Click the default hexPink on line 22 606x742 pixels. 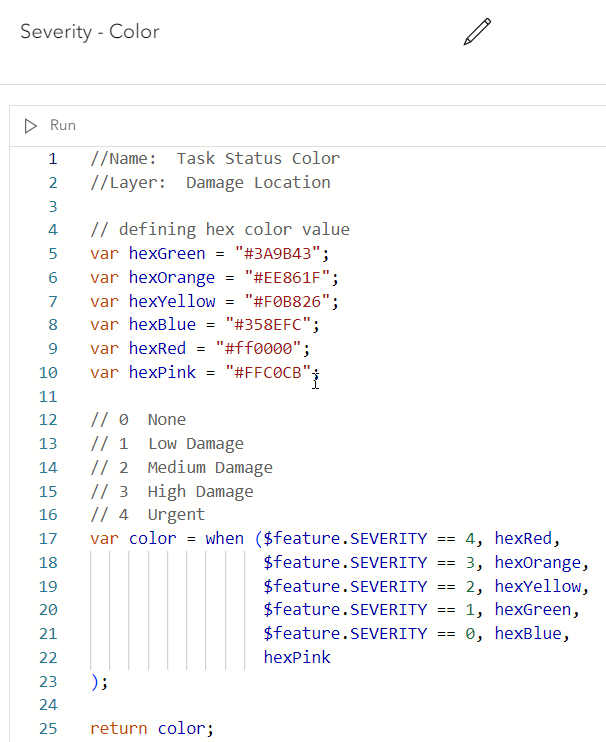point(297,658)
